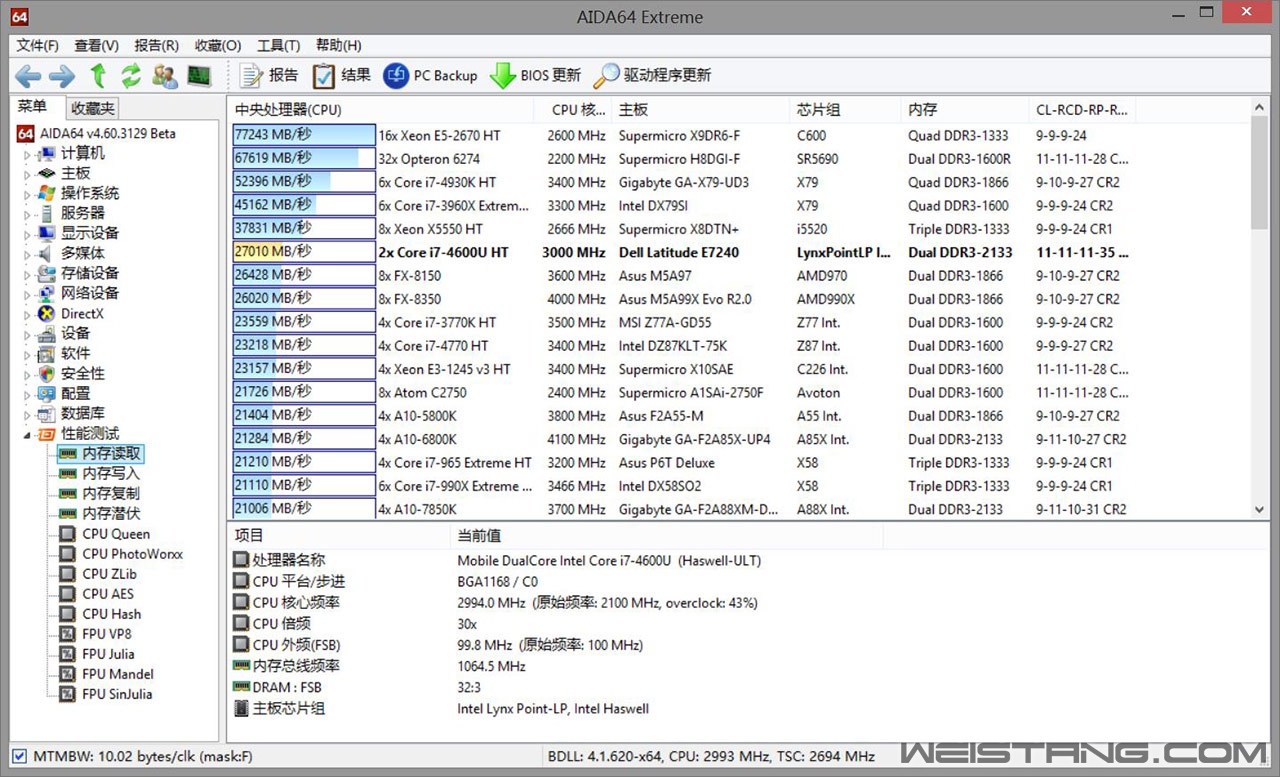This screenshot has width=1280, height=777.
Task: Open the 收藏(O) menu
Action: pos(218,45)
